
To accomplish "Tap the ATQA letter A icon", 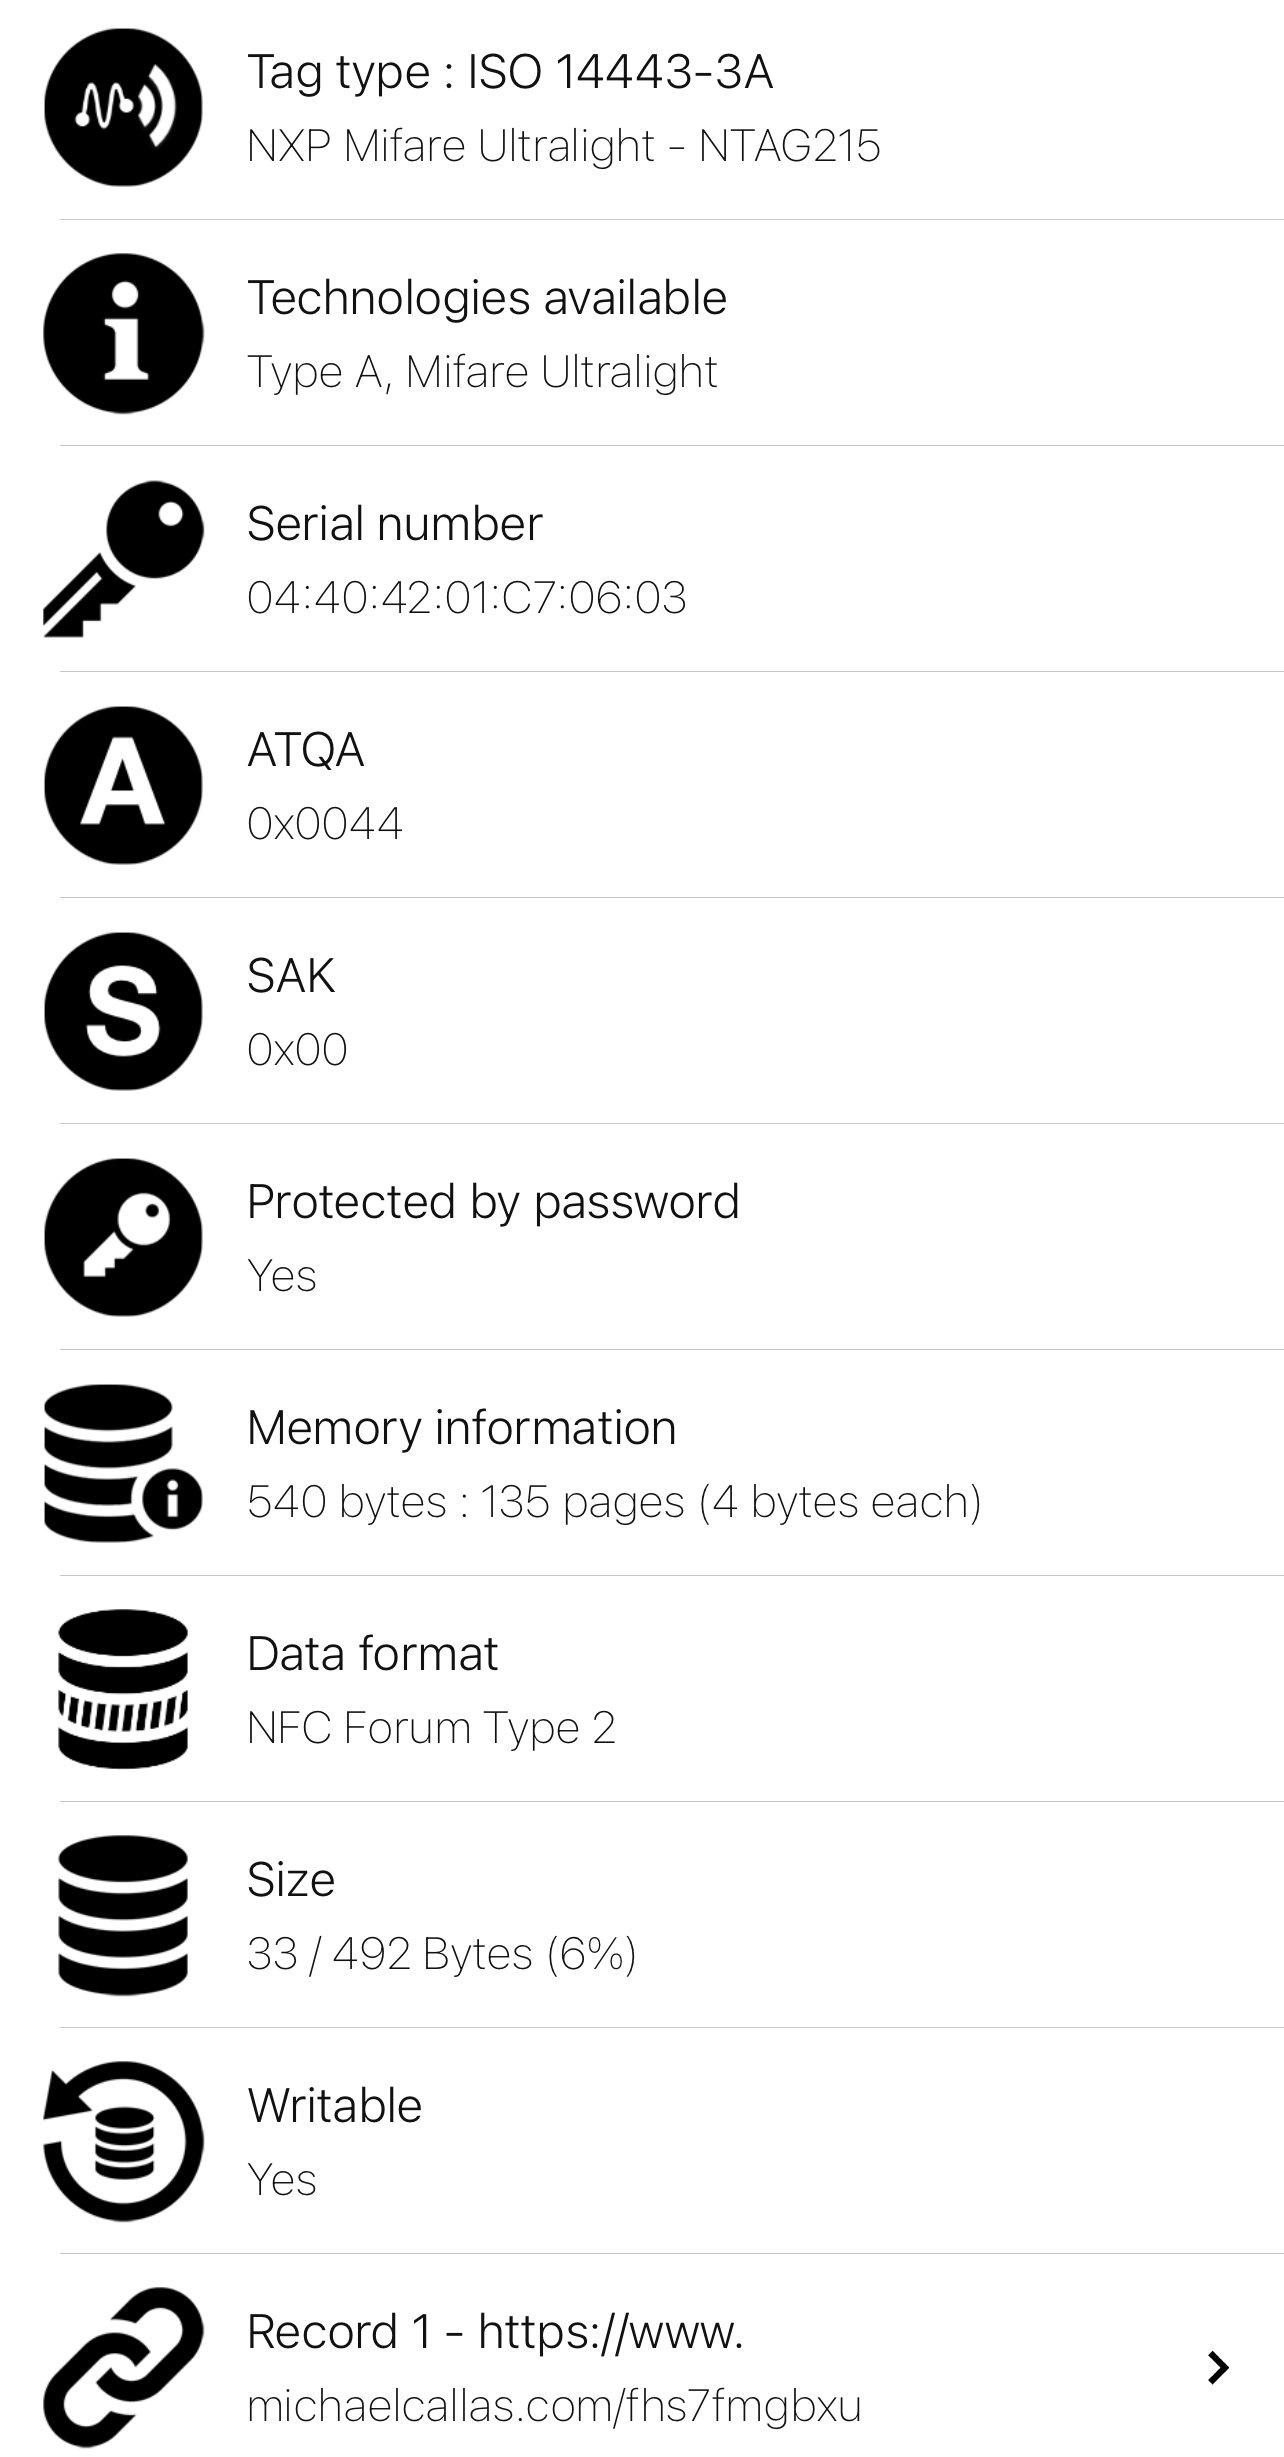I will coord(123,785).
